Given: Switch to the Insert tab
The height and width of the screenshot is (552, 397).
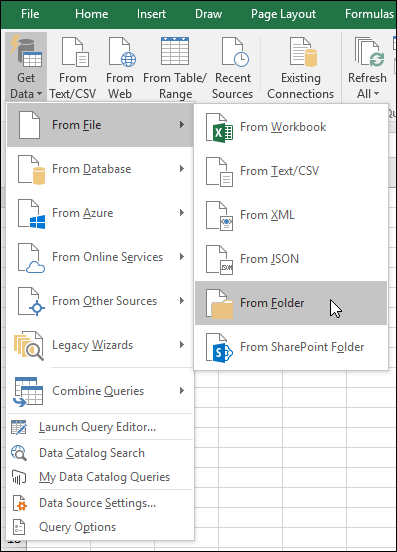Looking at the screenshot, I should pyautogui.click(x=151, y=14).
